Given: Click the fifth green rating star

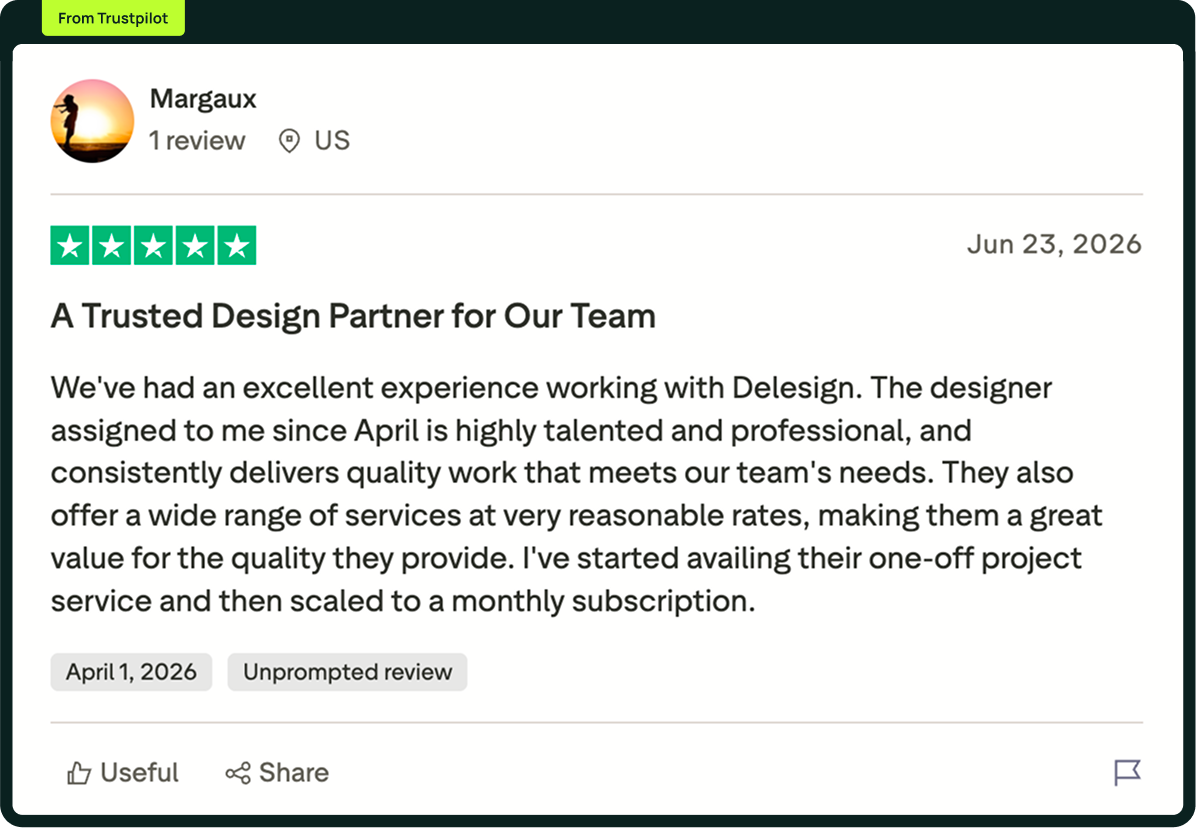Looking at the screenshot, I should (x=236, y=246).
